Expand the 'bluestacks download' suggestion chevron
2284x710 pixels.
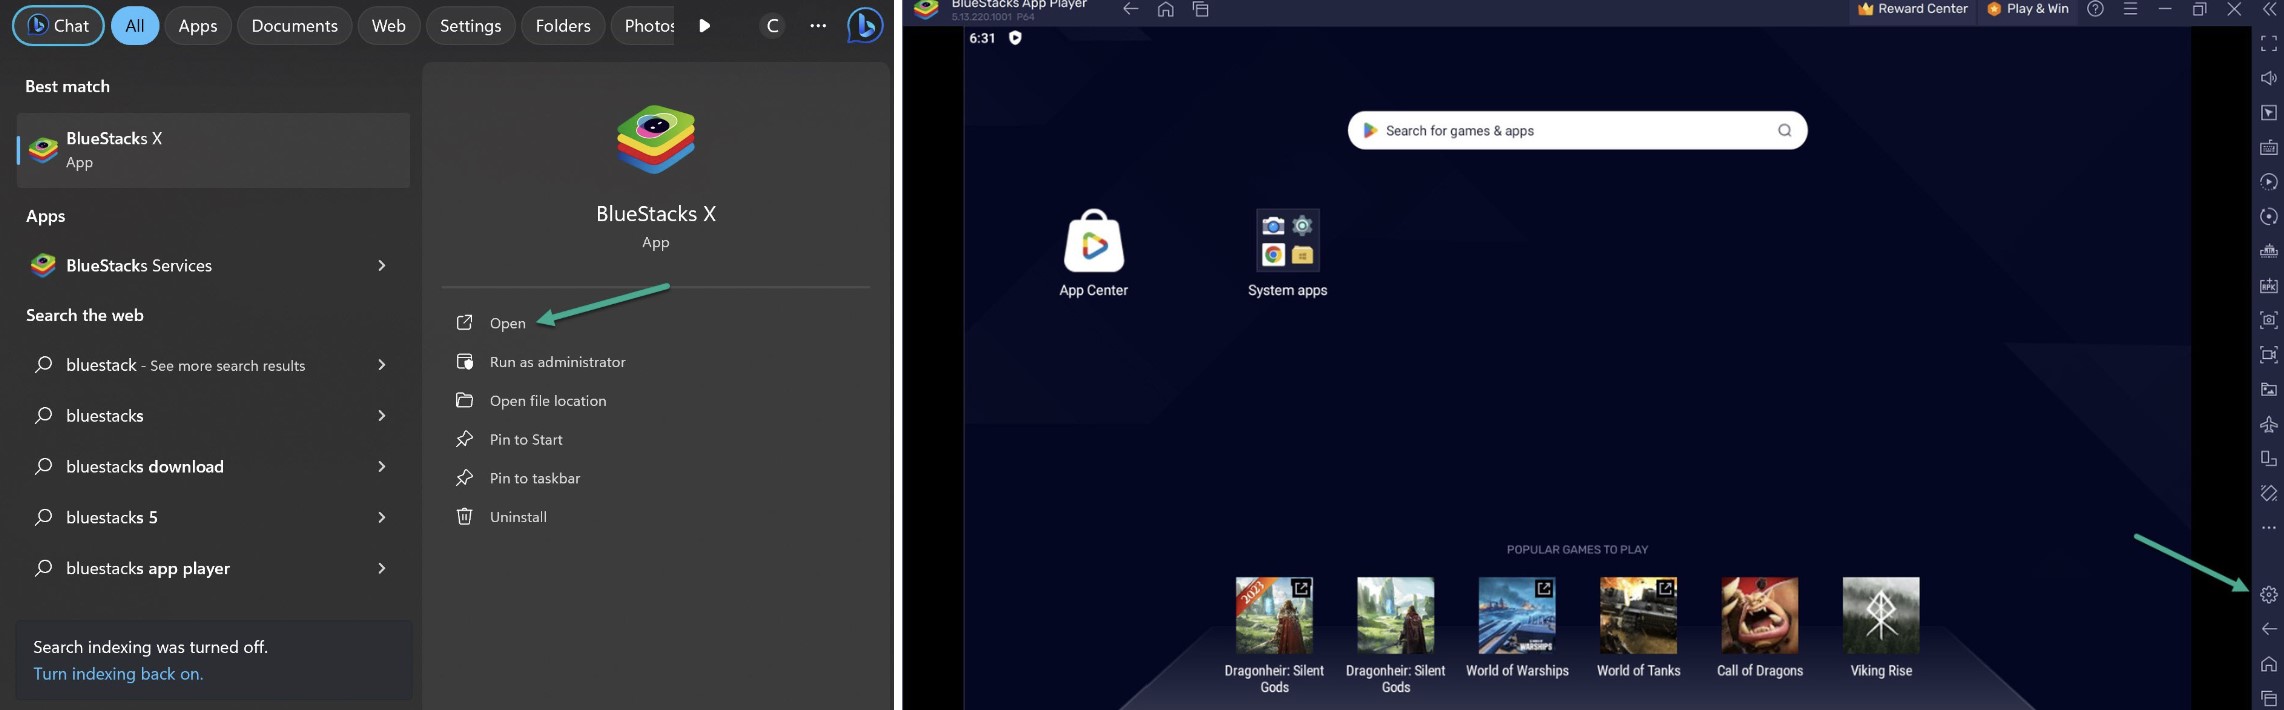tap(381, 466)
